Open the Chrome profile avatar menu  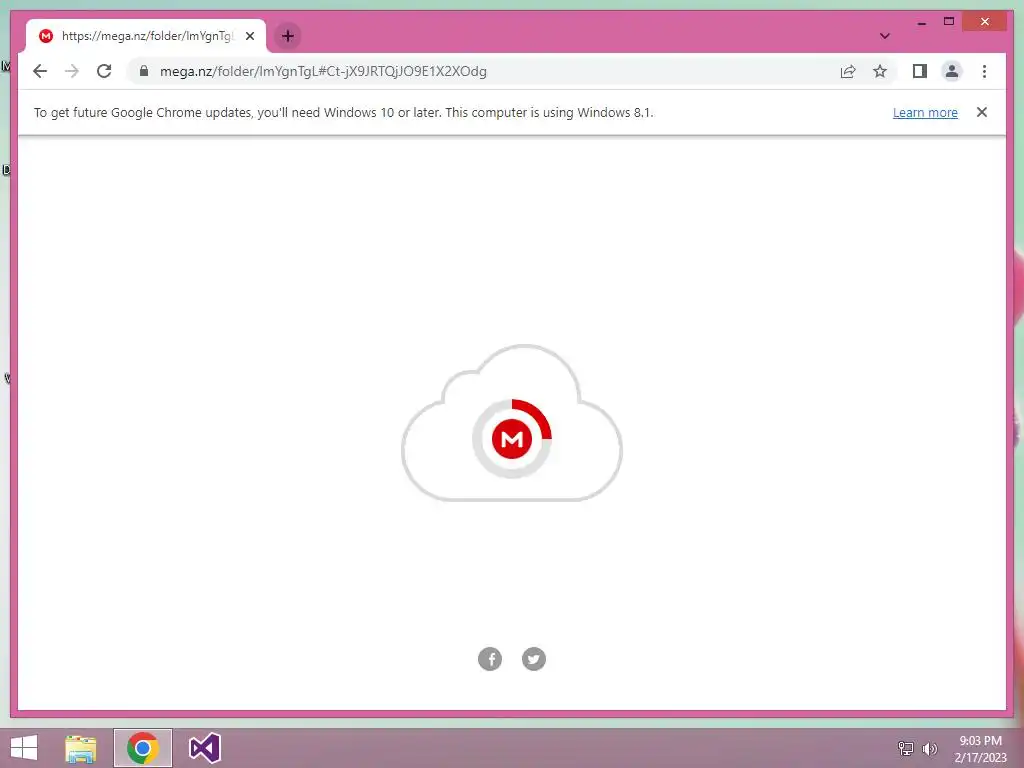(952, 71)
